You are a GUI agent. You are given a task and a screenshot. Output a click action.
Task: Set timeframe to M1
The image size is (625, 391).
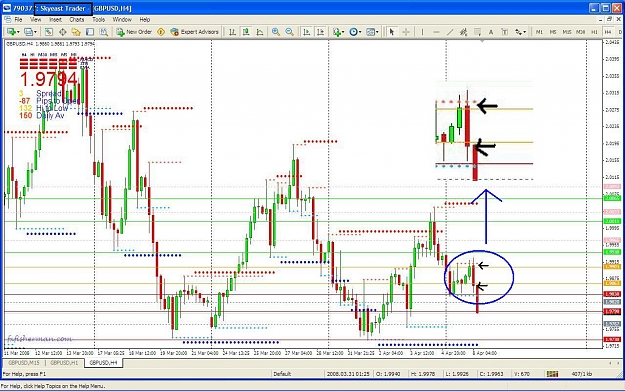coord(539,32)
